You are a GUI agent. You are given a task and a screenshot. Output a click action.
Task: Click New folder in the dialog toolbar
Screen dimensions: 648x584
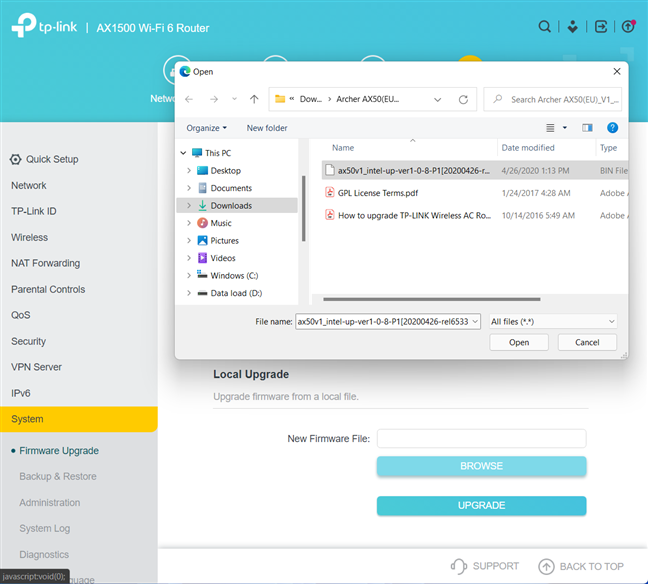click(267, 128)
